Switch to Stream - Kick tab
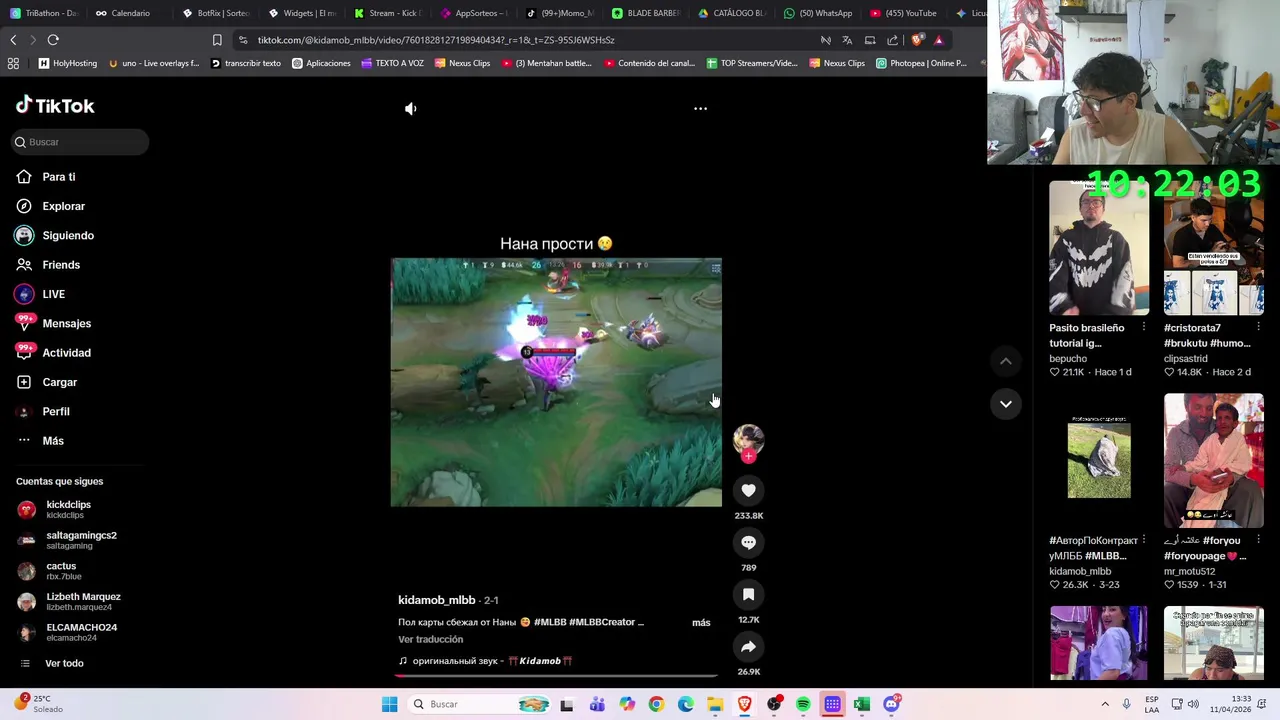This screenshot has height=720, width=1280. 387,13
